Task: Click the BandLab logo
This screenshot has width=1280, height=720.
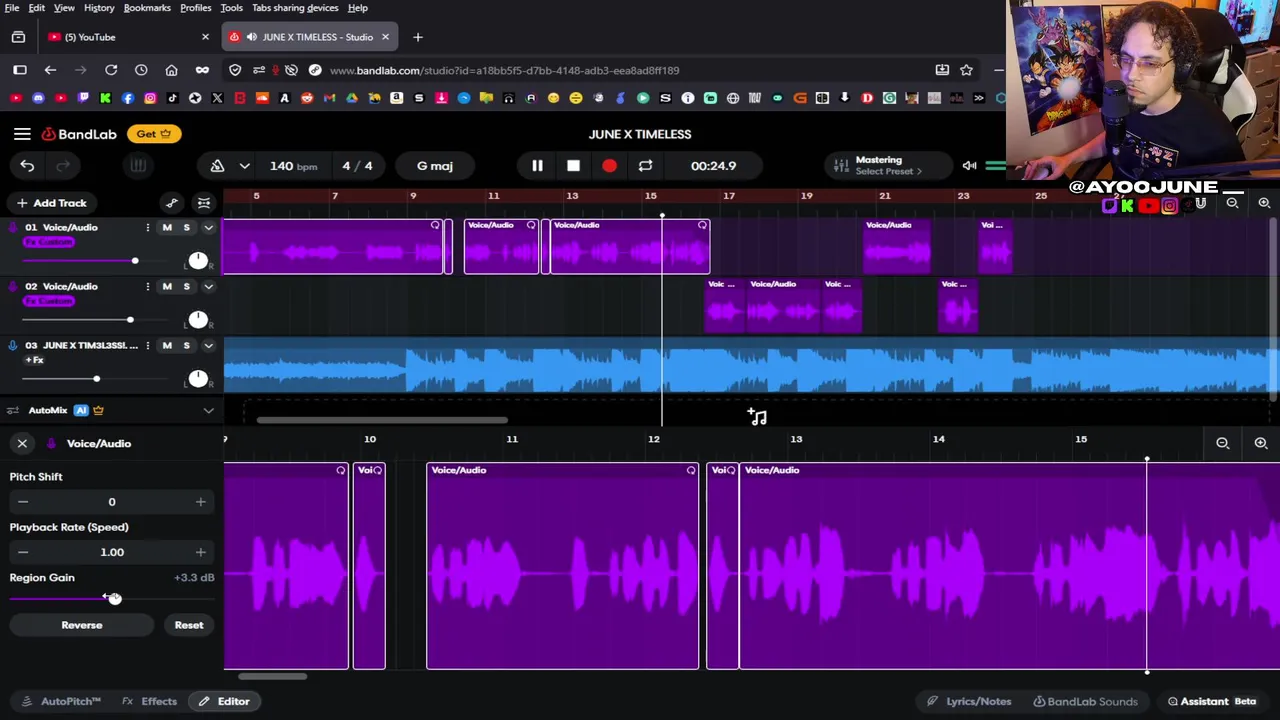Action: (79, 134)
